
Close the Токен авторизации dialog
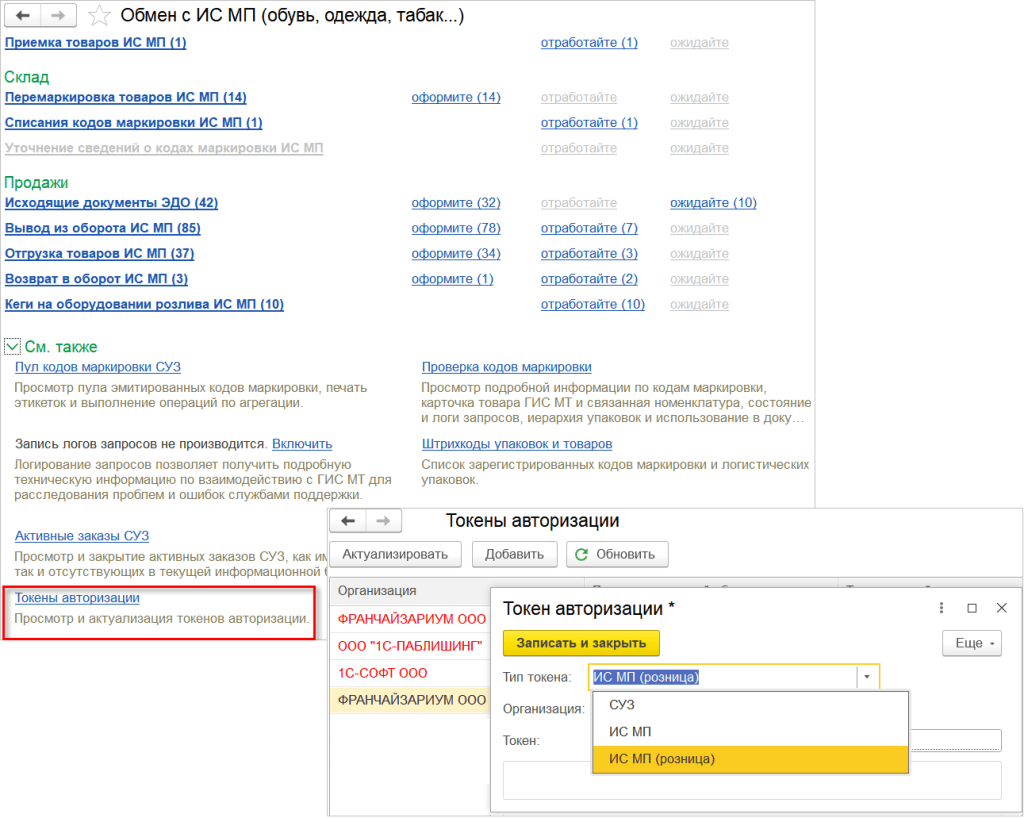[1002, 608]
